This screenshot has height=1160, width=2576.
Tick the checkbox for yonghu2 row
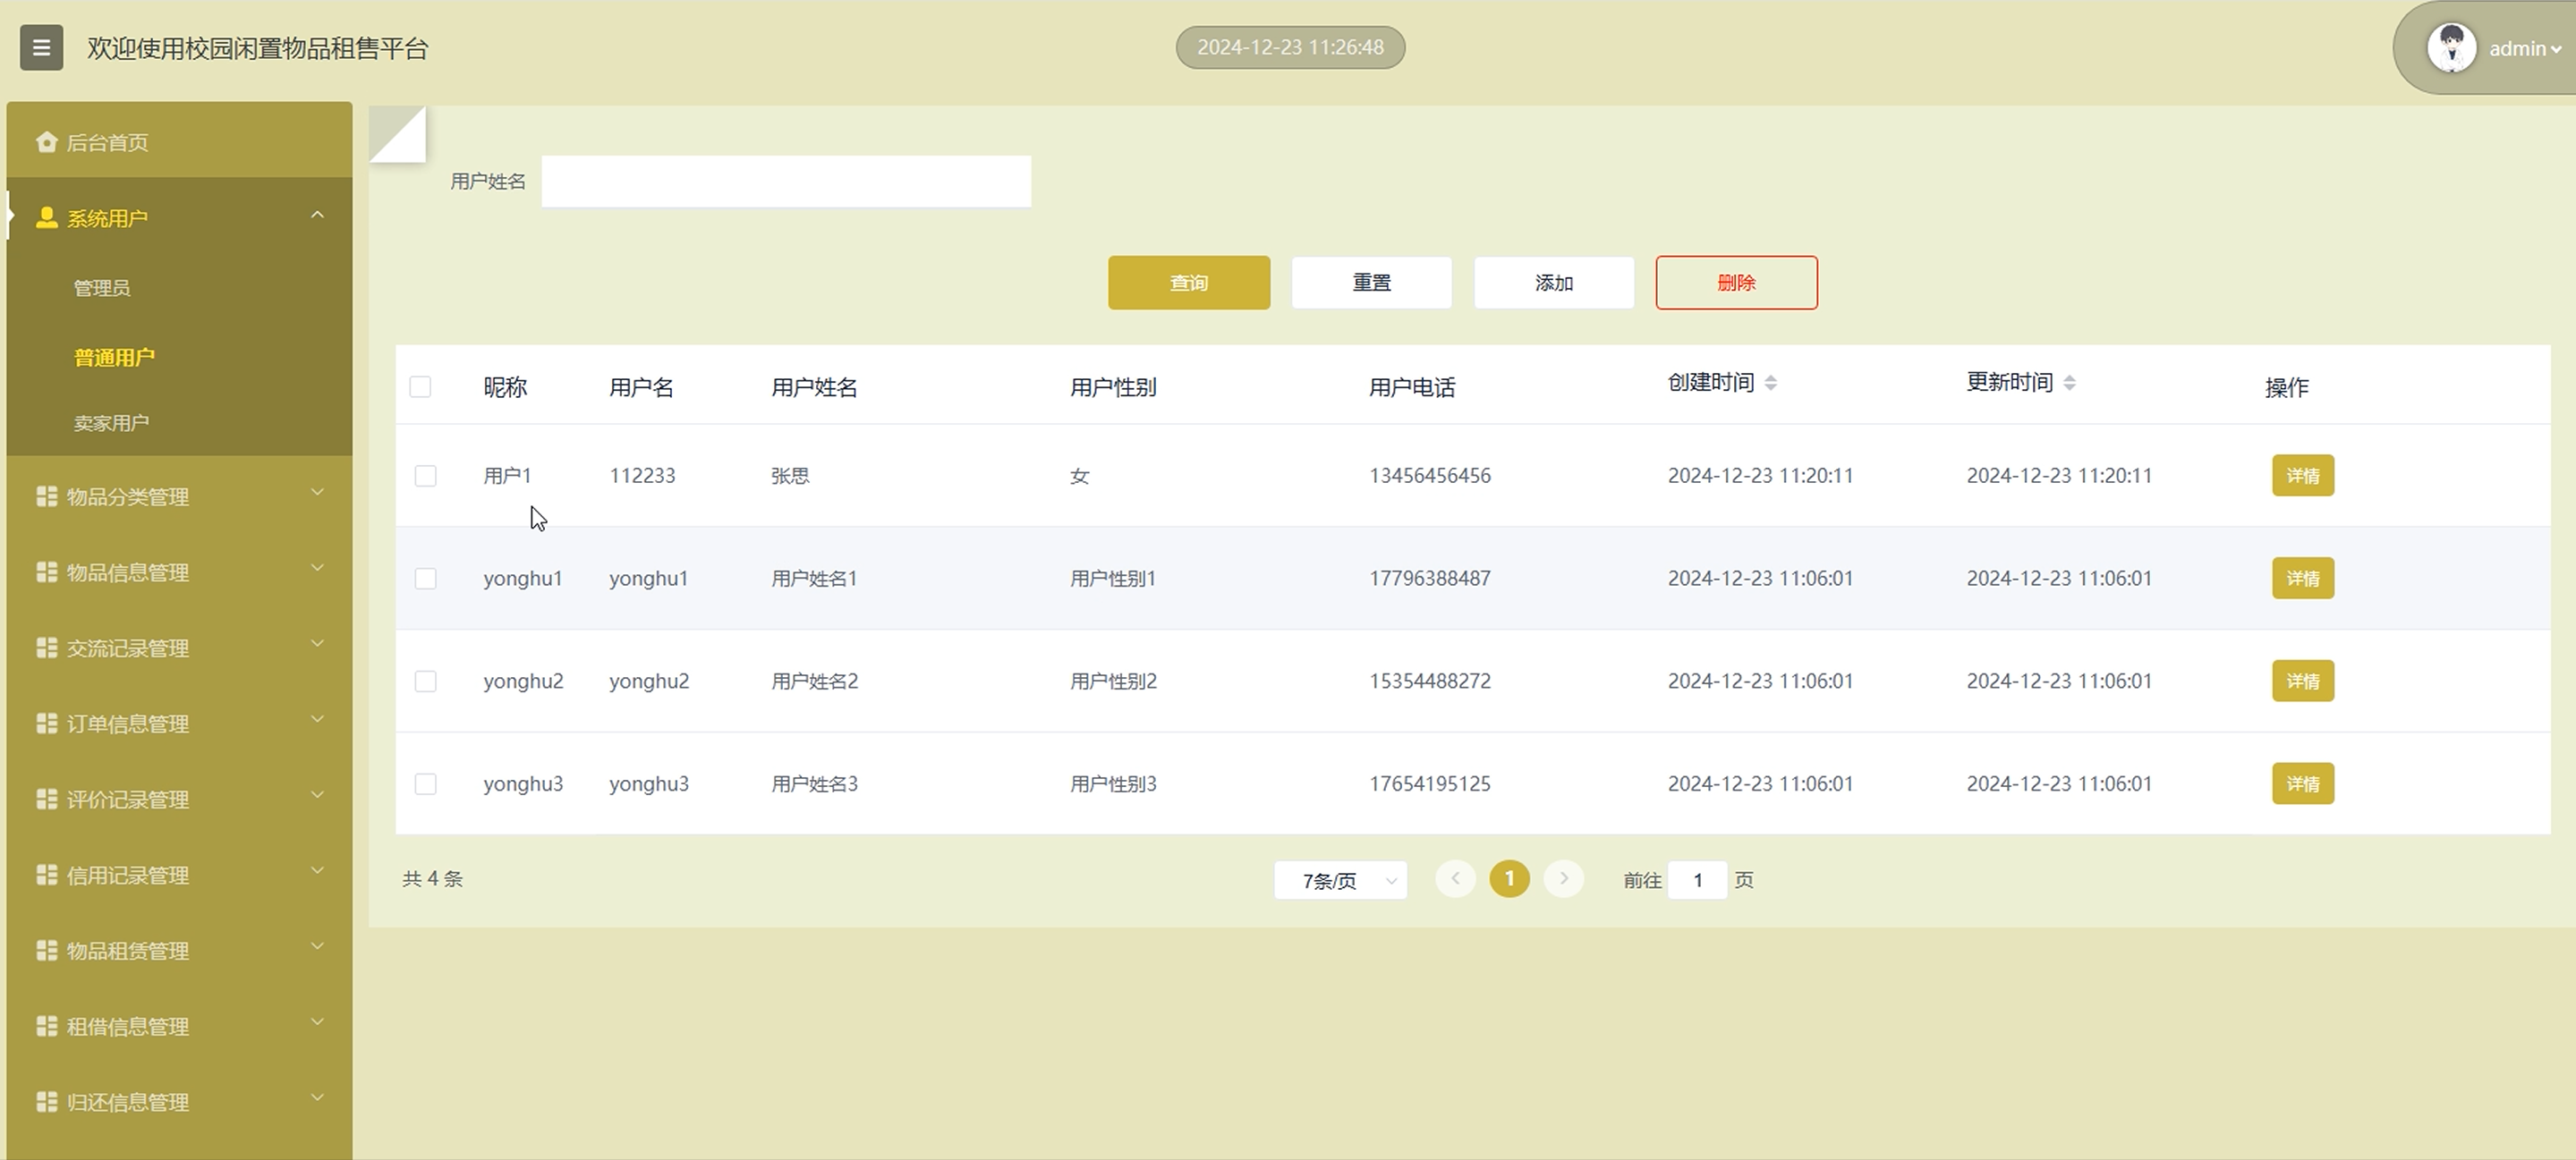click(x=425, y=681)
